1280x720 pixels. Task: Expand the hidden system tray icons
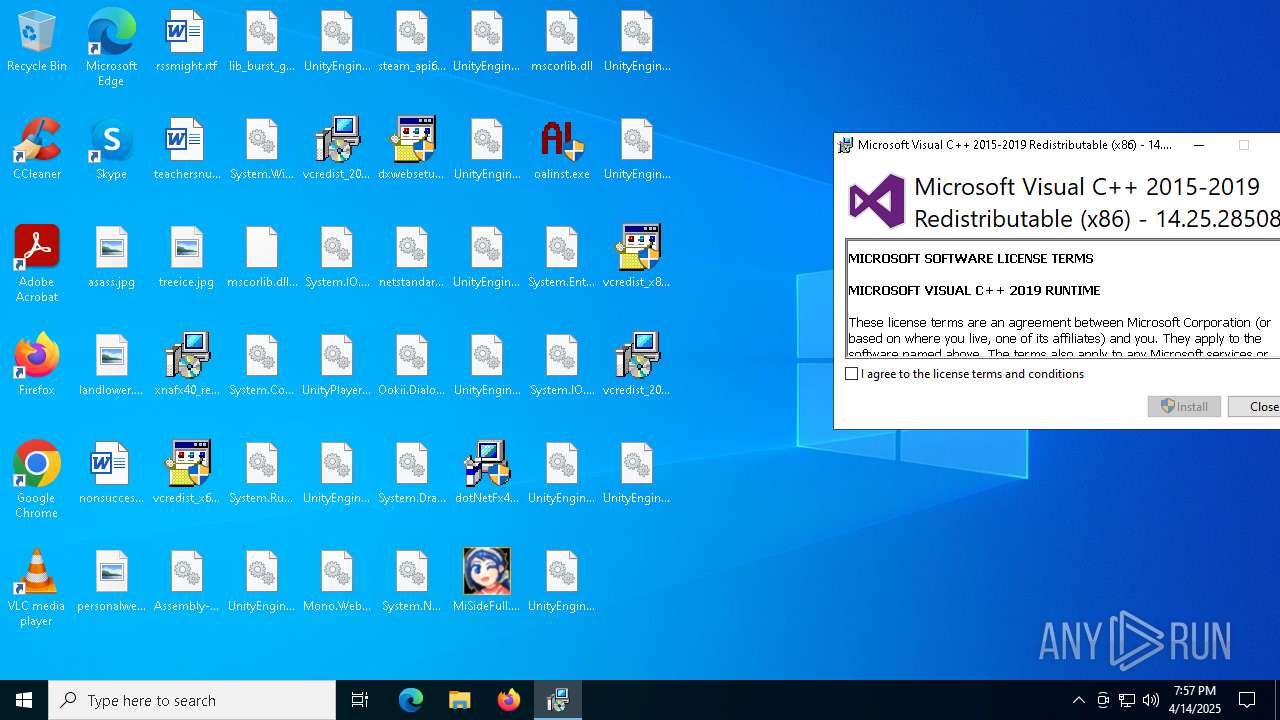point(1078,700)
